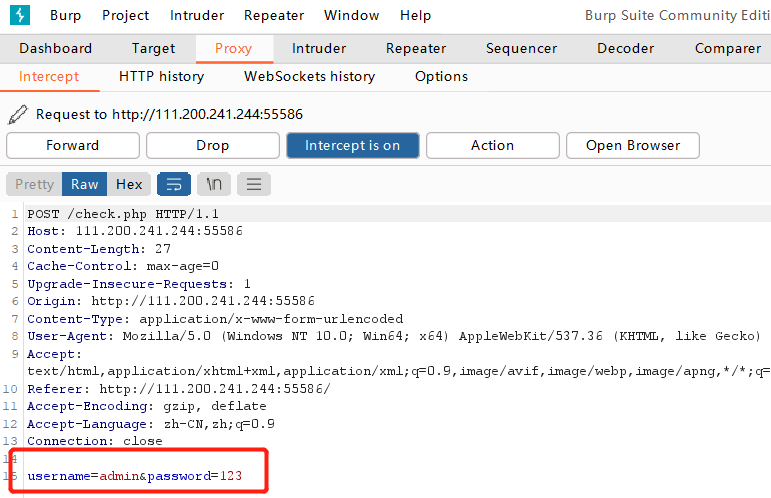Image resolution: width=771 pixels, height=498 pixels.
Task: Switch the view to Hex mode
Action: click(129, 184)
